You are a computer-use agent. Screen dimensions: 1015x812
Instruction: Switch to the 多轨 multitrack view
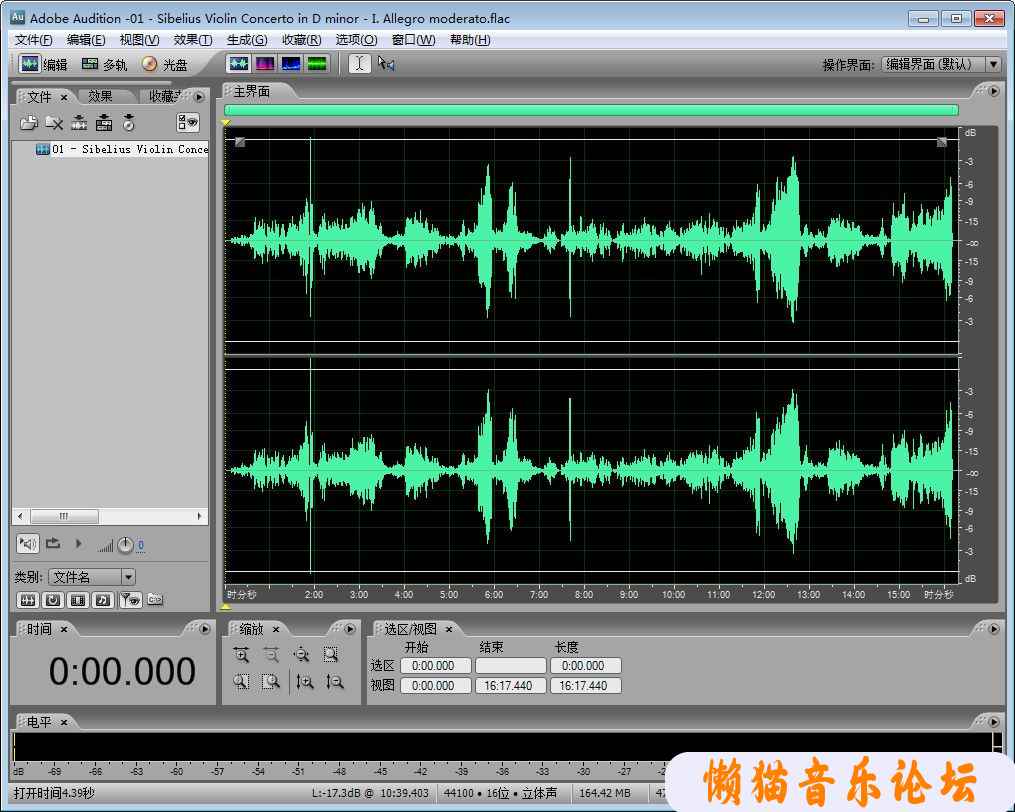pyautogui.click(x=104, y=64)
